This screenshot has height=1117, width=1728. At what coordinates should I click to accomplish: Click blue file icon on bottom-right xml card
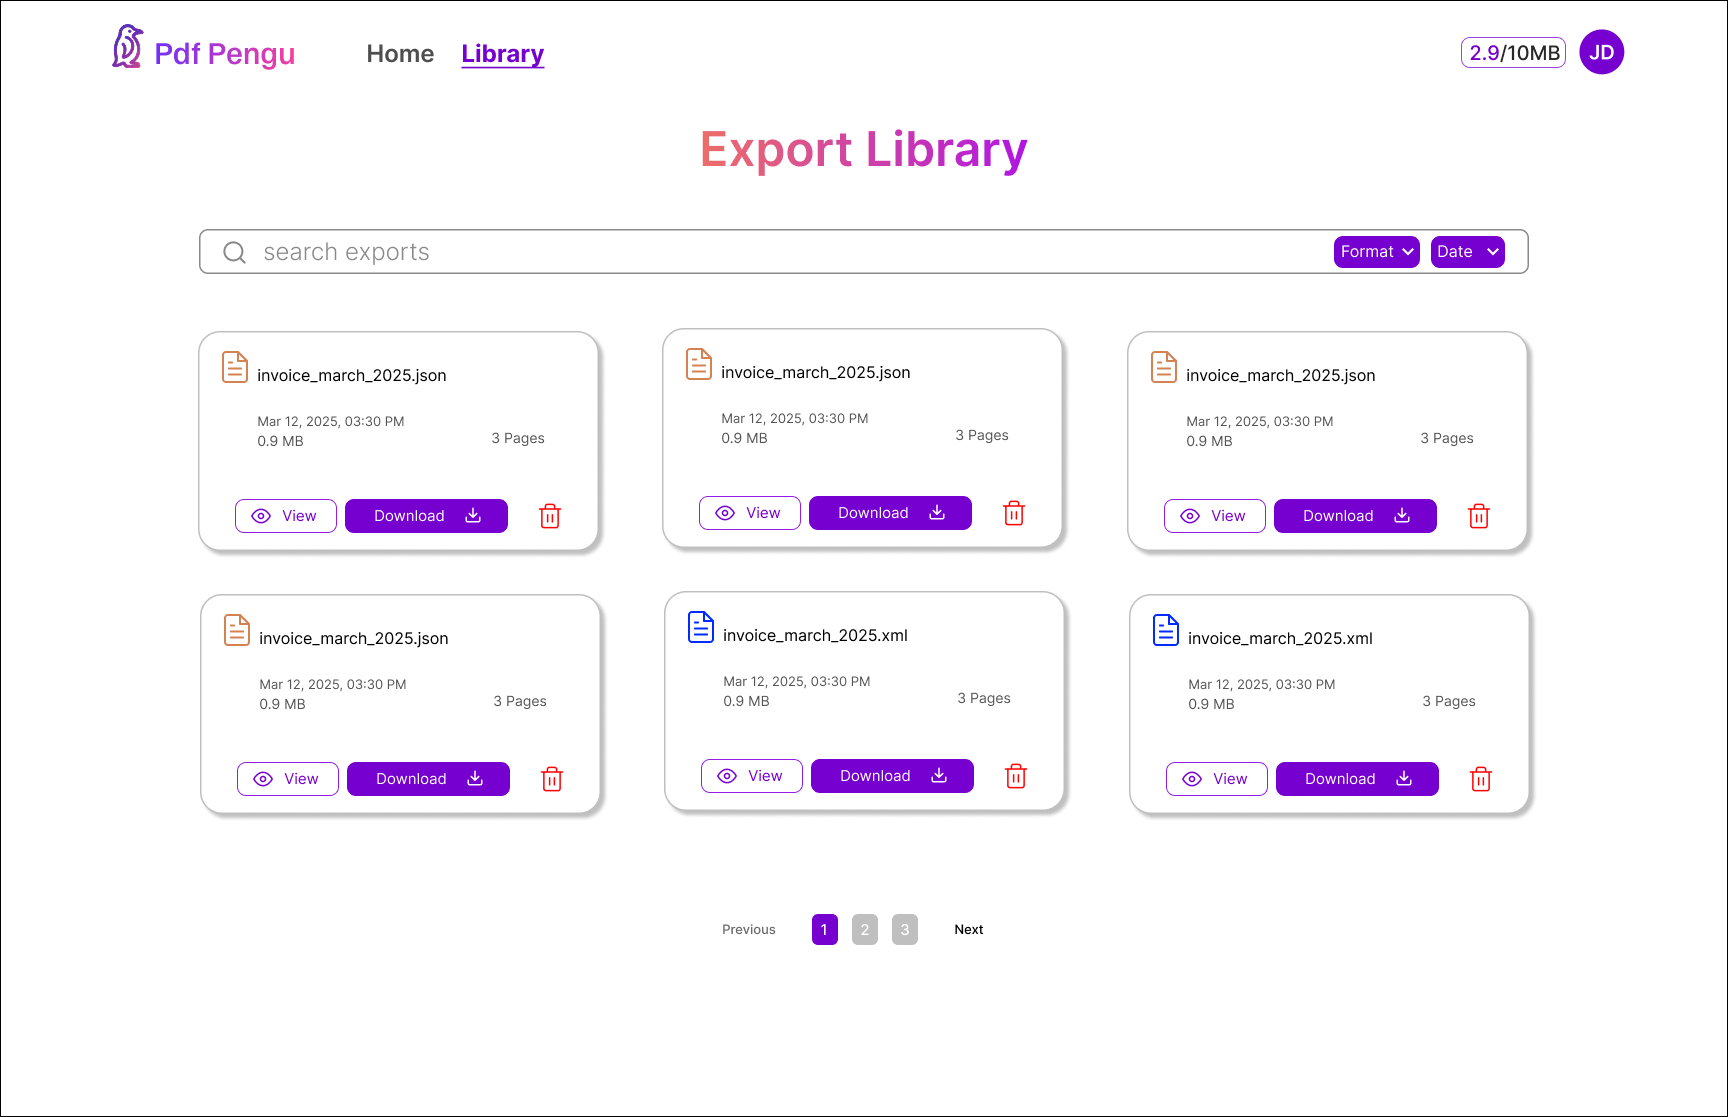coord(1165,630)
